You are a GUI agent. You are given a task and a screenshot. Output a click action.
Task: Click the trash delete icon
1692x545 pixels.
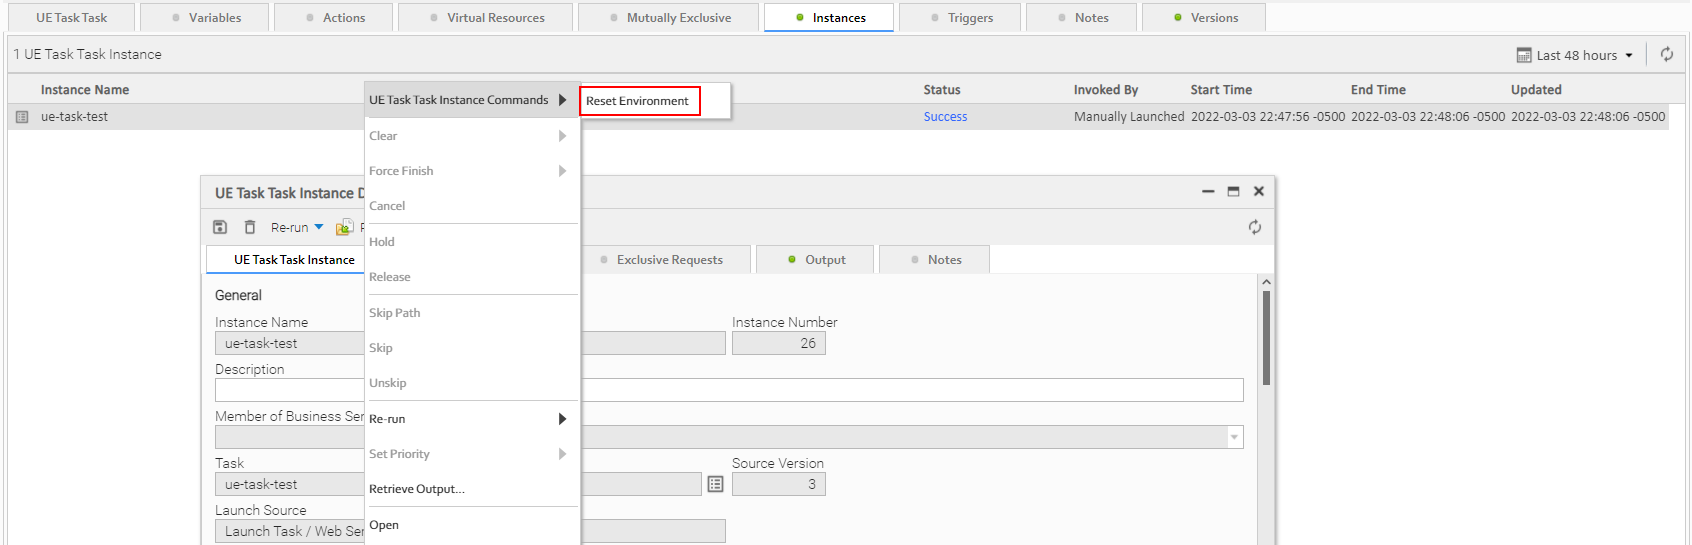click(250, 228)
